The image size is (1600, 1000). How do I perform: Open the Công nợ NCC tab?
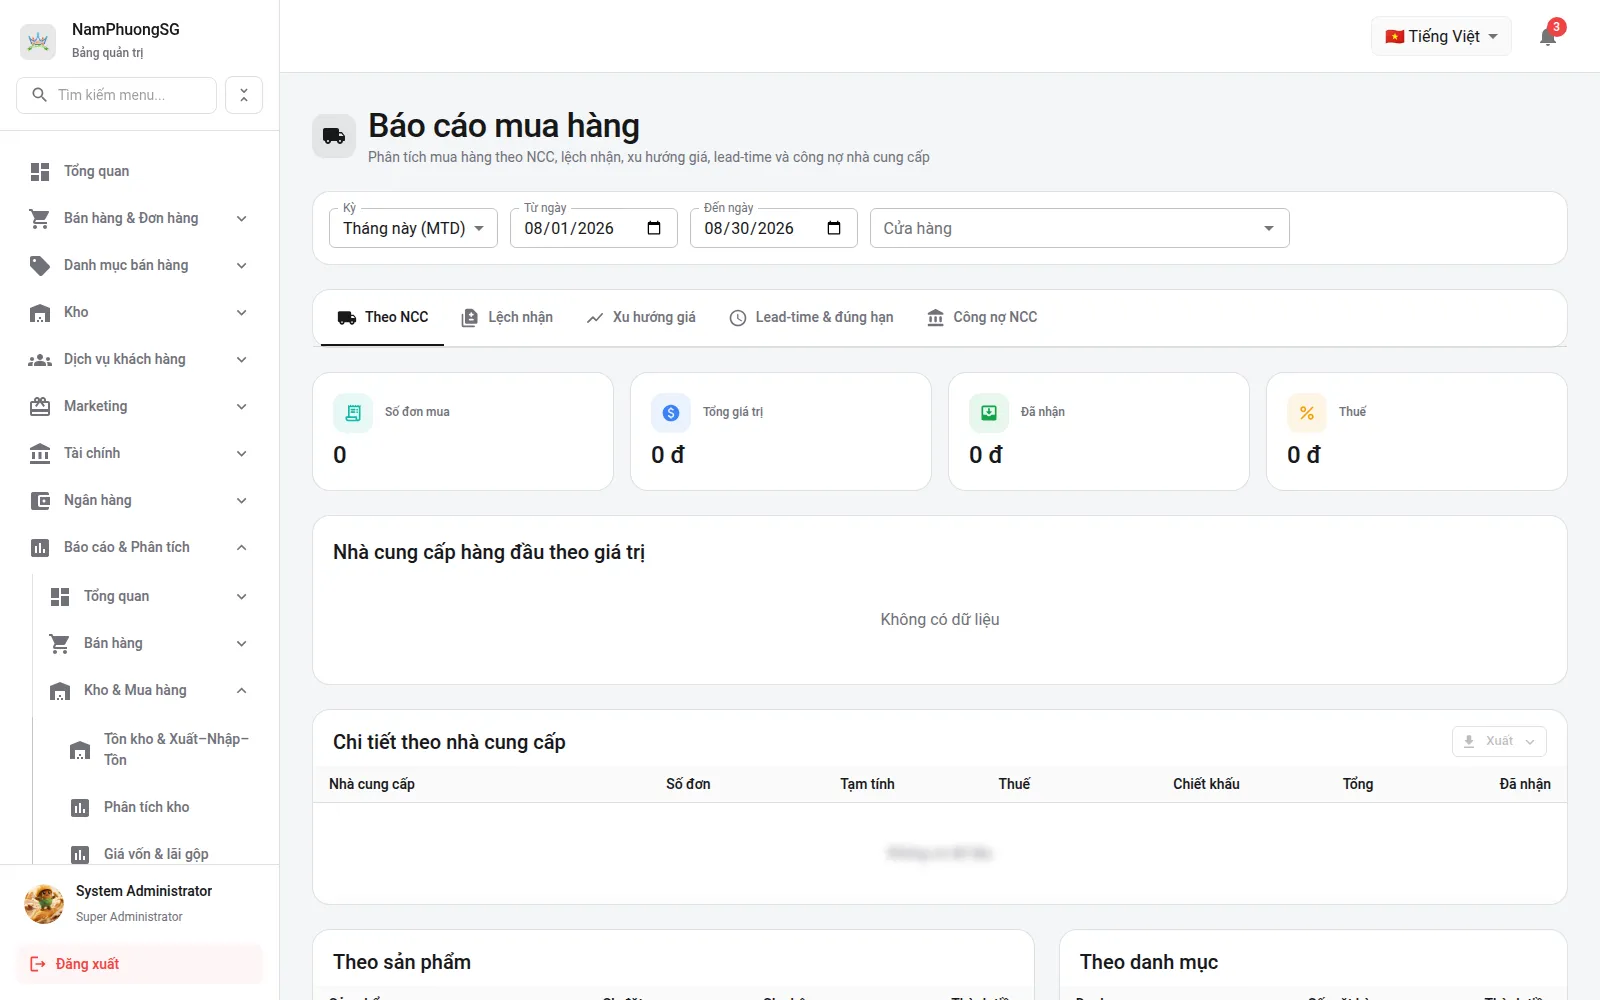pyautogui.click(x=982, y=318)
